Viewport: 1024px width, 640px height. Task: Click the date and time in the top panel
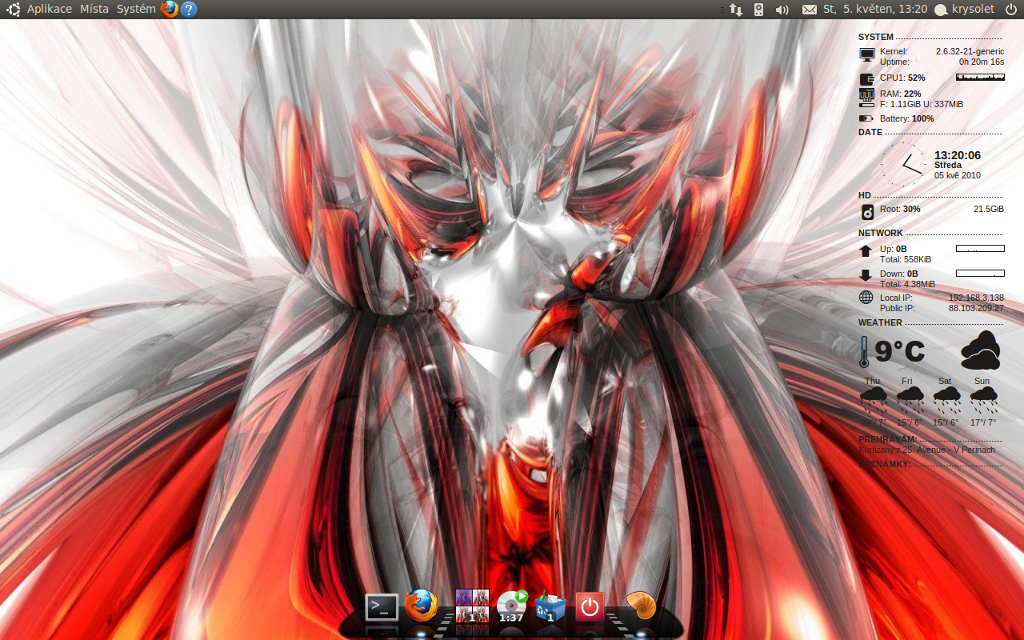(875, 9)
